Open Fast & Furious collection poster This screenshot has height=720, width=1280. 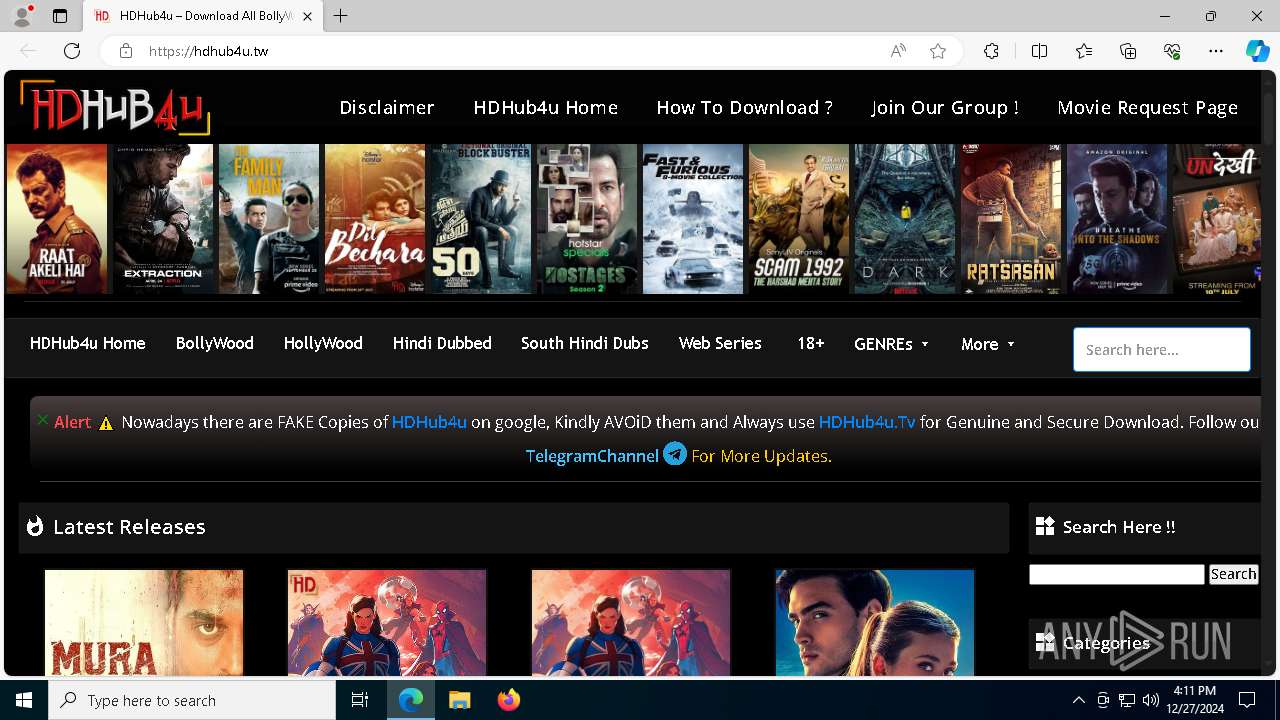693,219
